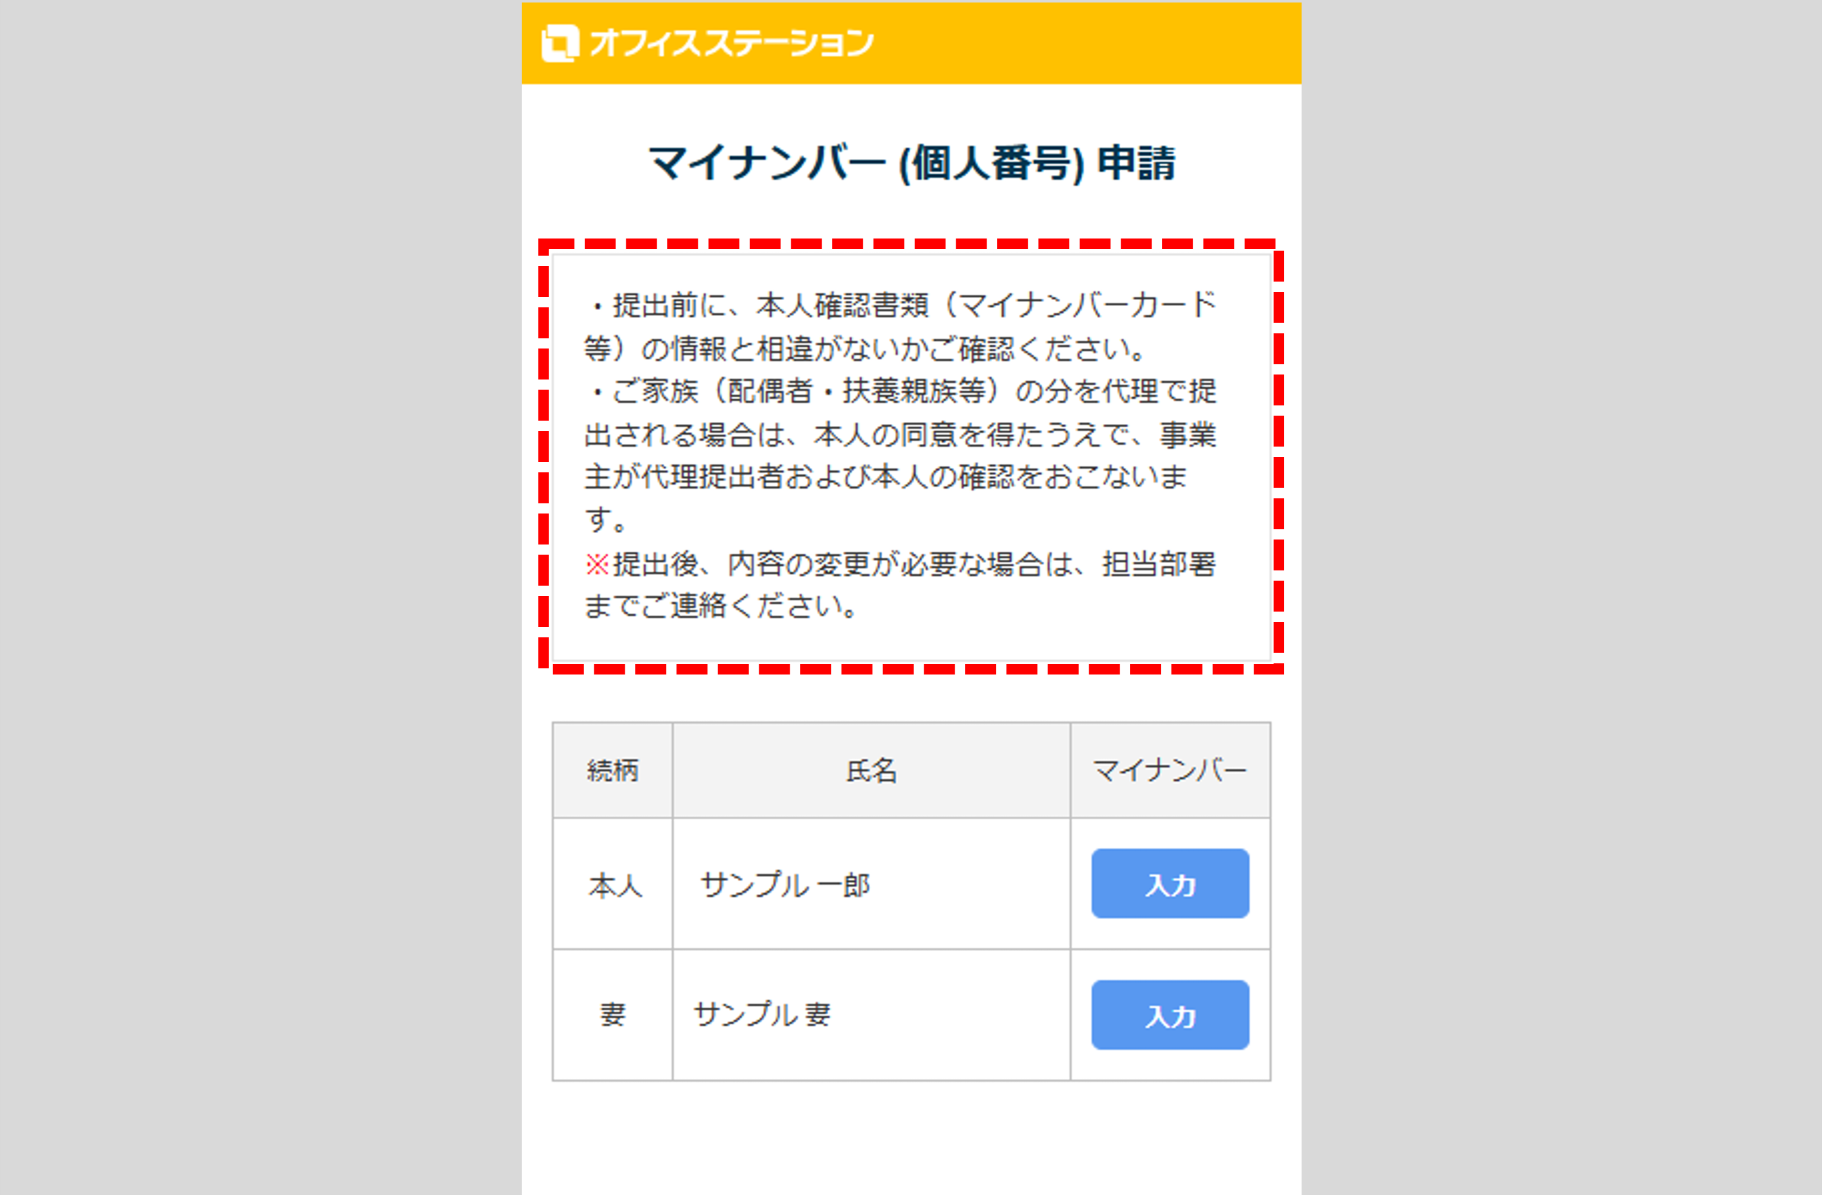Click 入力 button for サンプル 一郎
This screenshot has height=1195, width=1822.
1170,884
